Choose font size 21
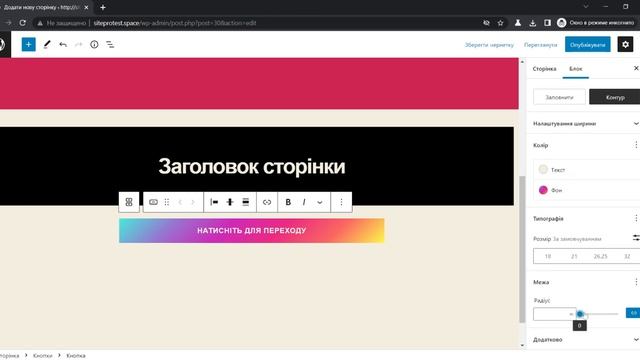This screenshot has width=640, height=360. (574, 256)
